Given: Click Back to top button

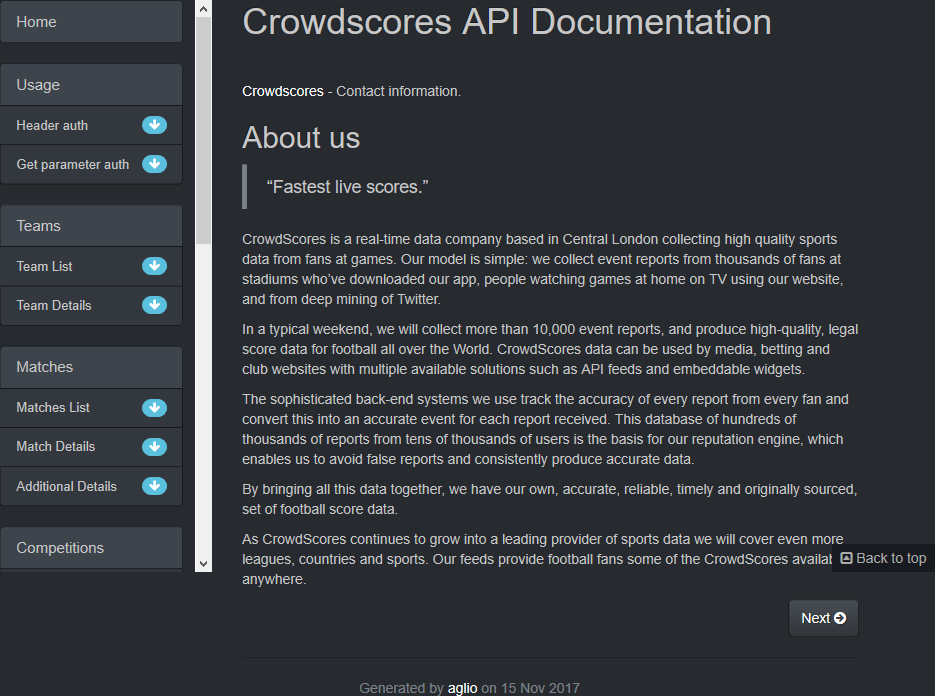Looking at the screenshot, I should click(884, 558).
